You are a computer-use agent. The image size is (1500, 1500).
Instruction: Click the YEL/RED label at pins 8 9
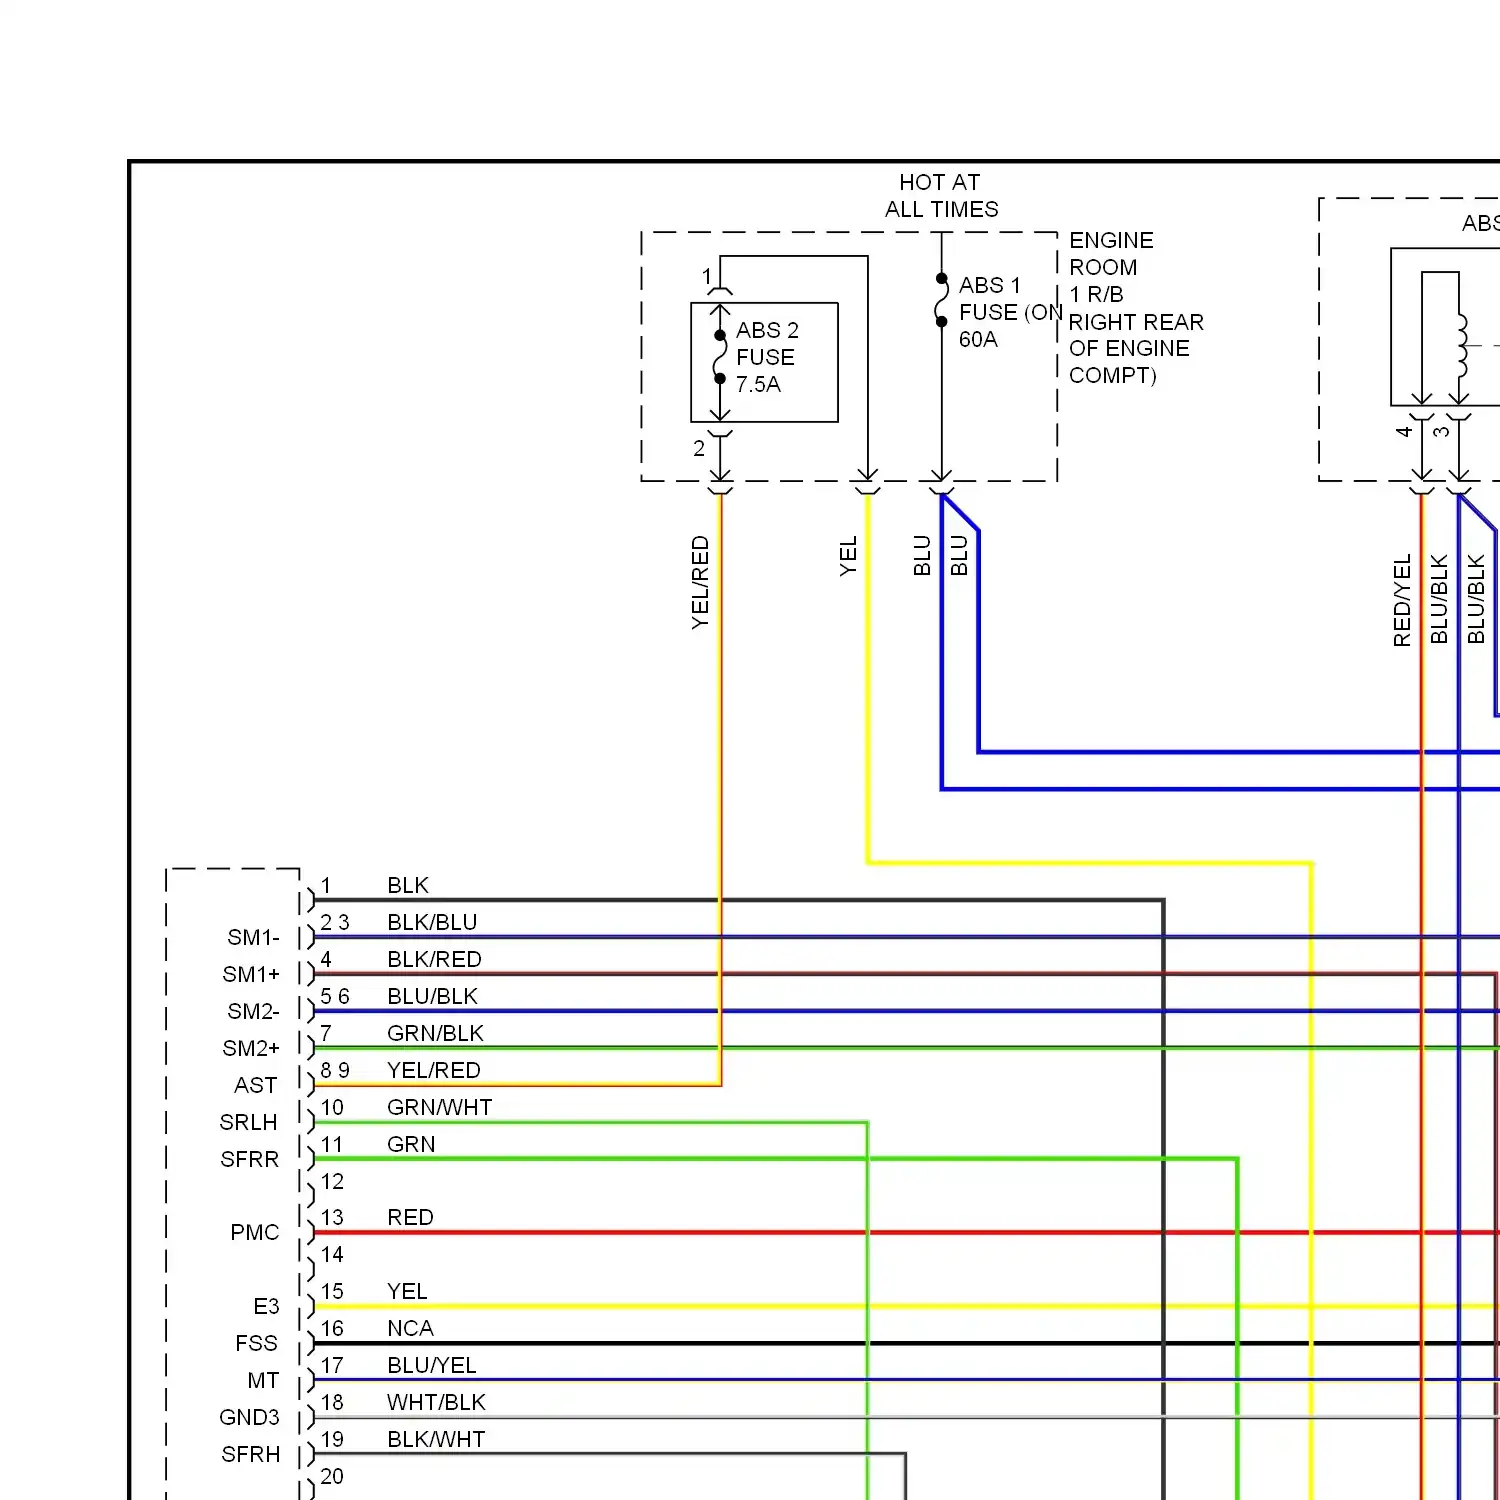click(434, 1070)
